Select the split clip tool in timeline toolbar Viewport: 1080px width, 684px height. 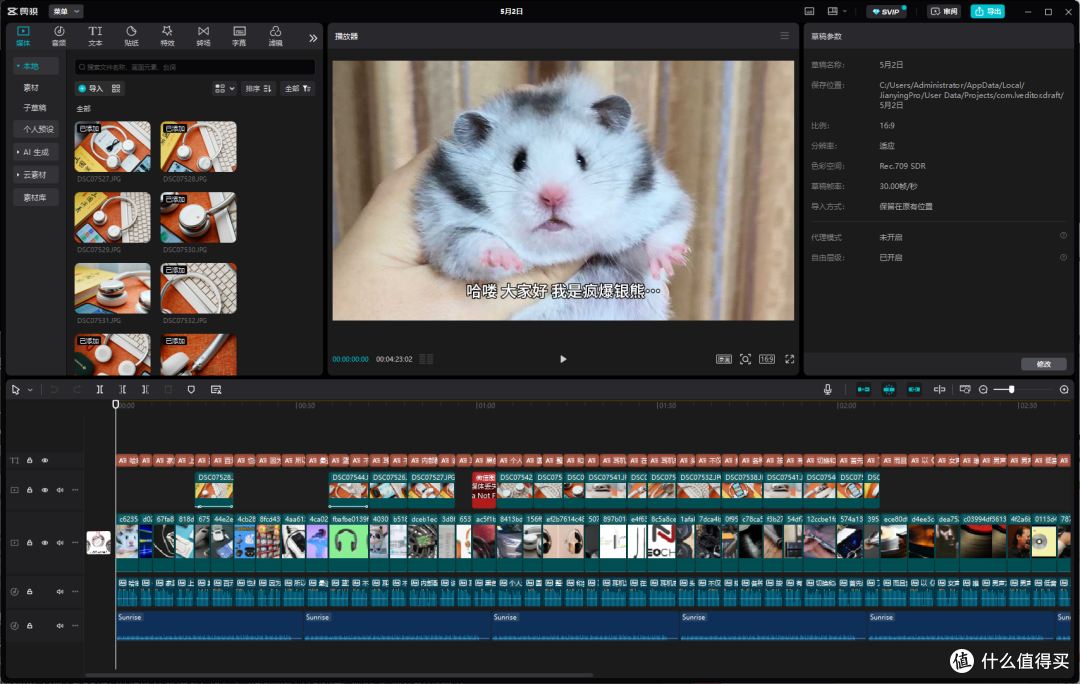click(x=100, y=389)
